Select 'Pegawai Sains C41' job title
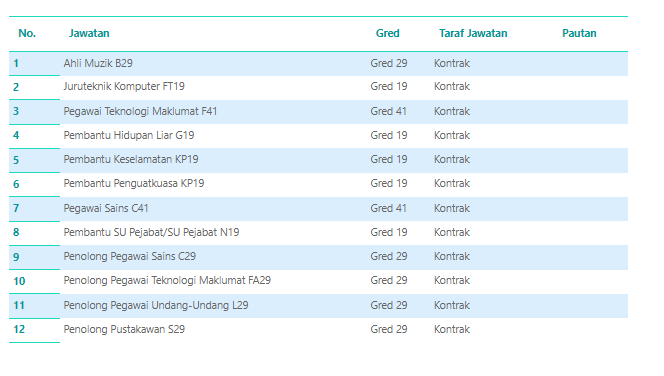 tap(106, 208)
